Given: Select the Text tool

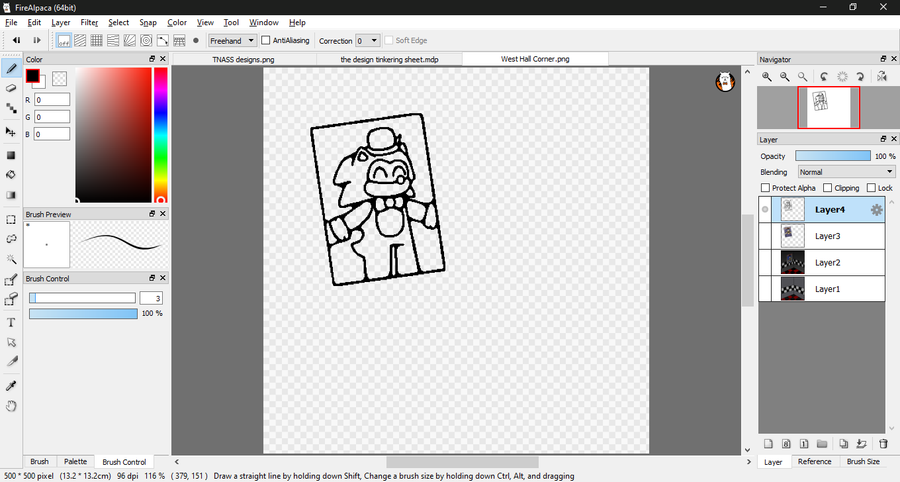Looking at the screenshot, I should (x=11, y=322).
